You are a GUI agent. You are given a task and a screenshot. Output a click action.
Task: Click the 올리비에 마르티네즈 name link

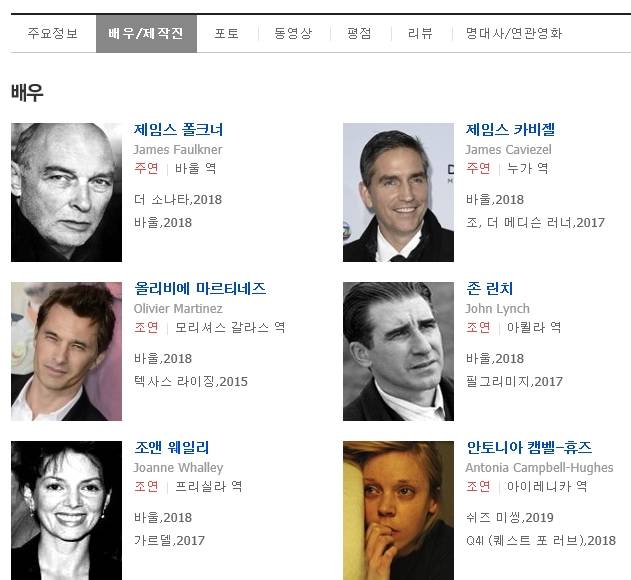(x=200, y=289)
